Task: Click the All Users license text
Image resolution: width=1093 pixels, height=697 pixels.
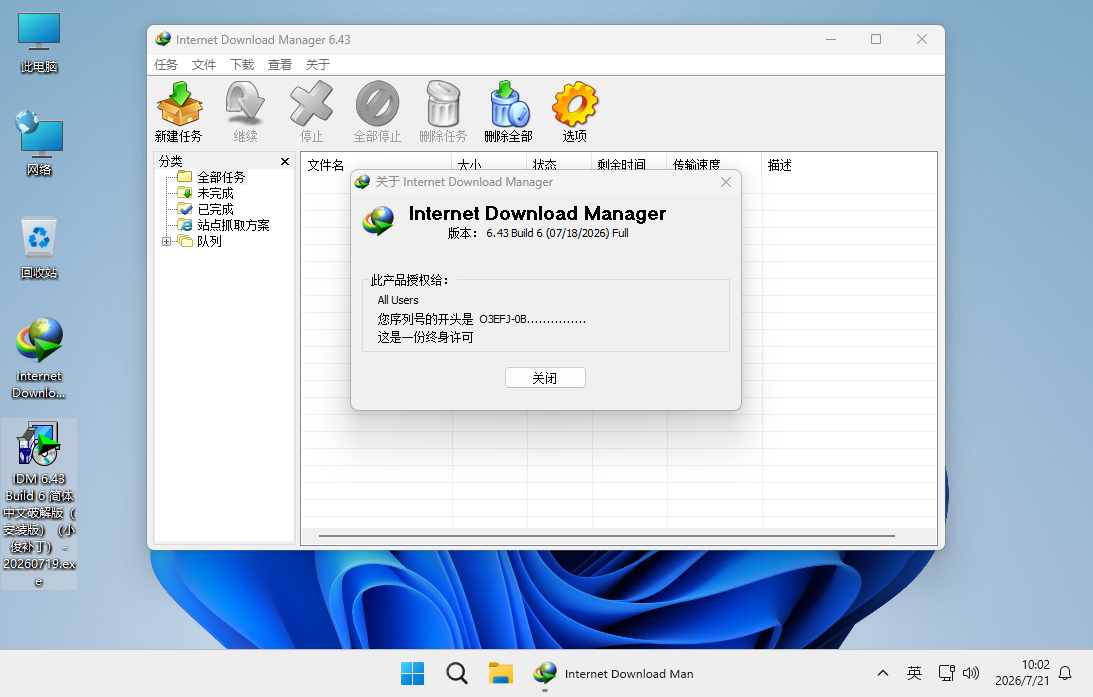Action: (398, 300)
